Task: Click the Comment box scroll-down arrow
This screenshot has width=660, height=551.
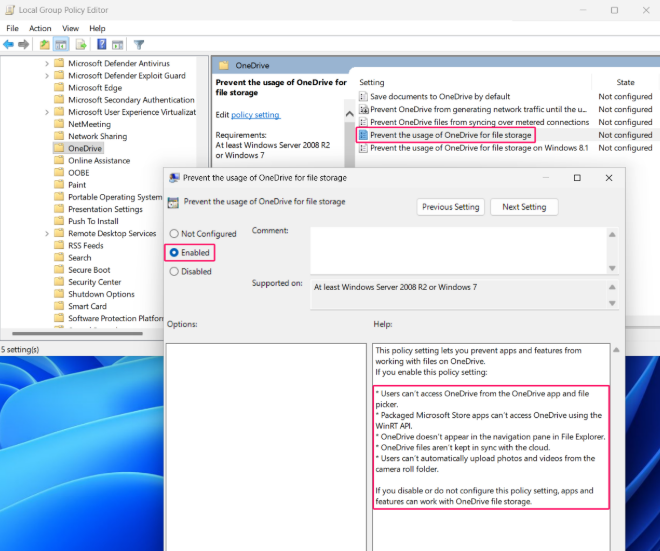Action: (612, 268)
